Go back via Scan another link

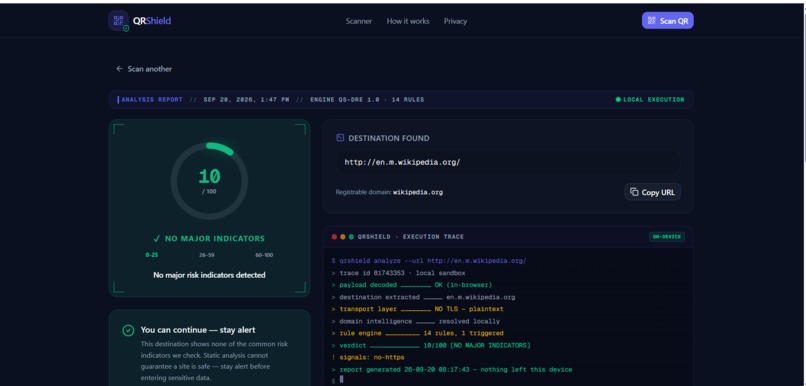pyautogui.click(x=144, y=69)
